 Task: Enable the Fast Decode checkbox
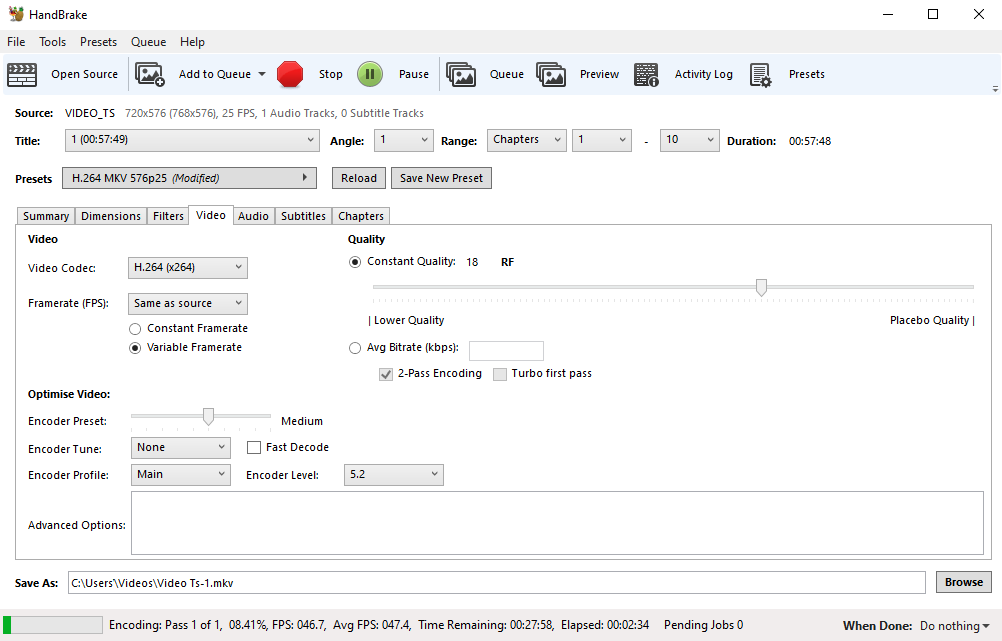pyautogui.click(x=254, y=448)
